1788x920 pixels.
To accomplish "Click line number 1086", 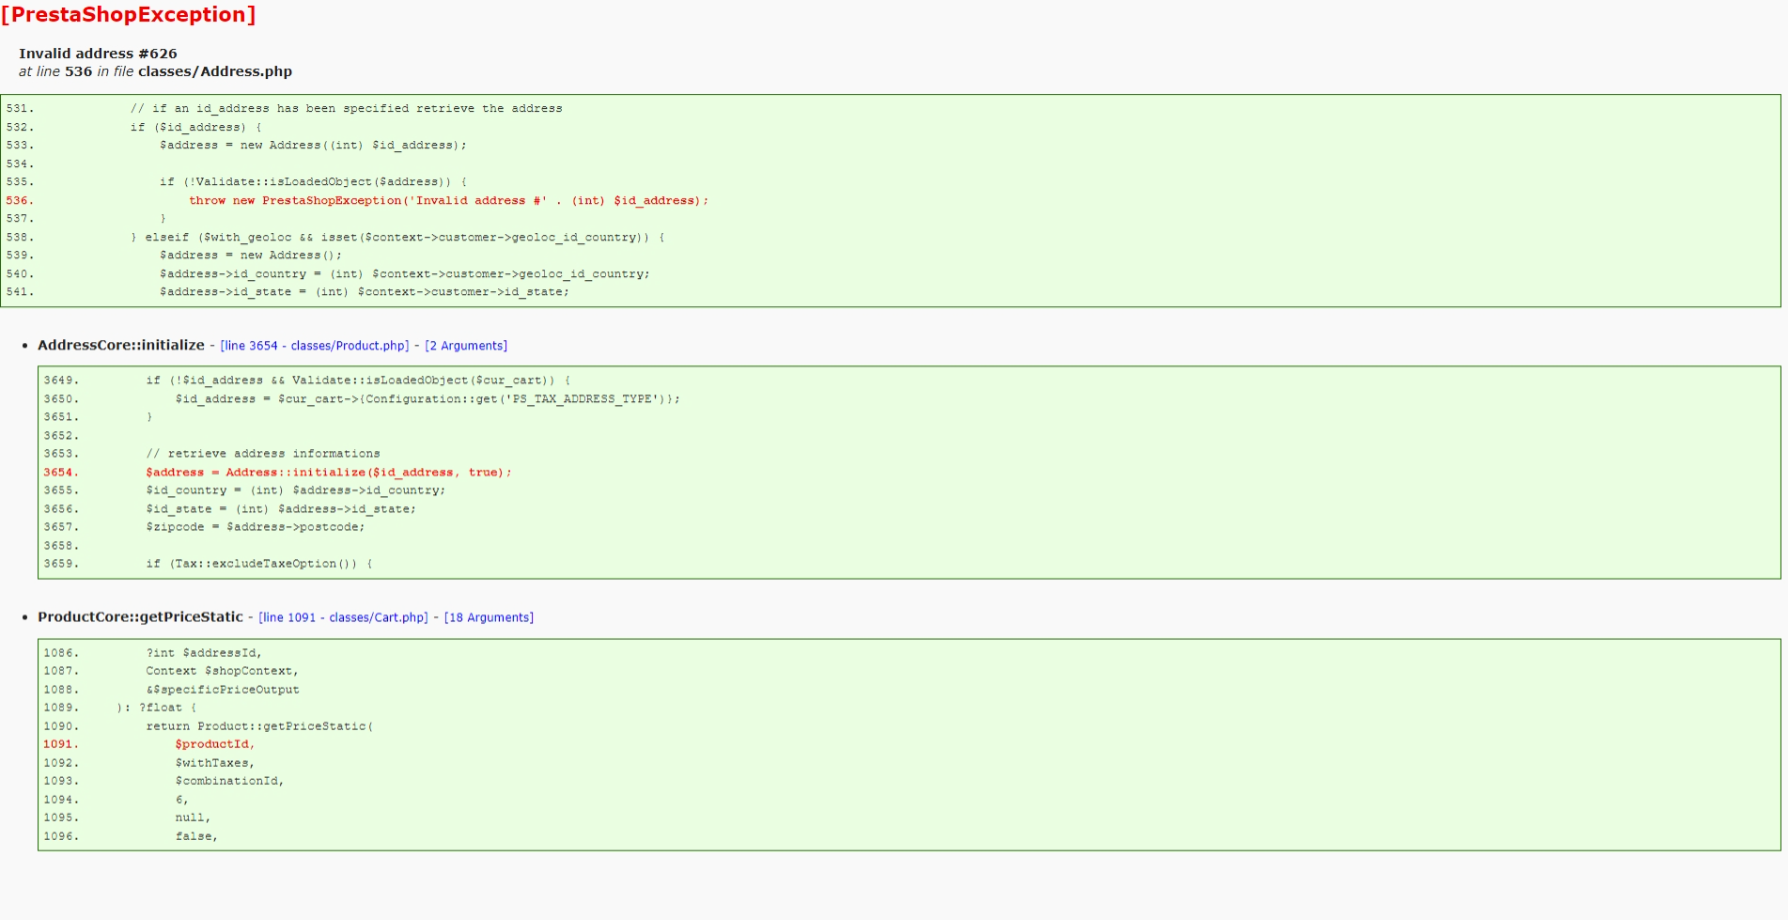I will [61, 653].
